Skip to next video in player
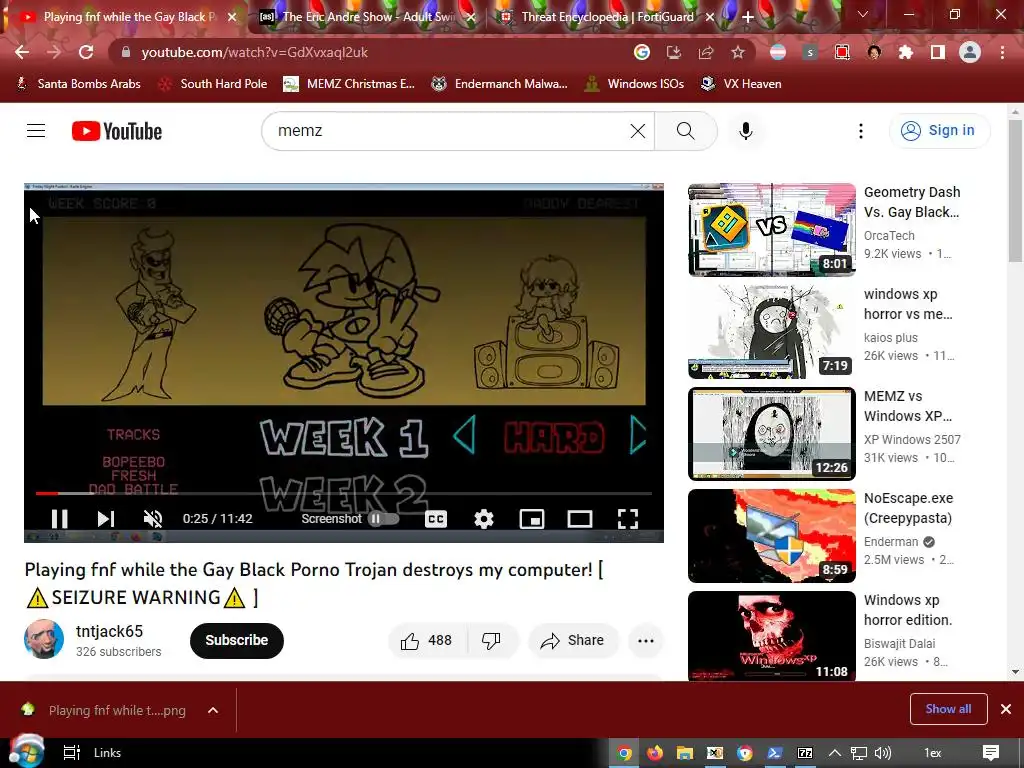The width and height of the screenshot is (1024, 768). (106, 519)
